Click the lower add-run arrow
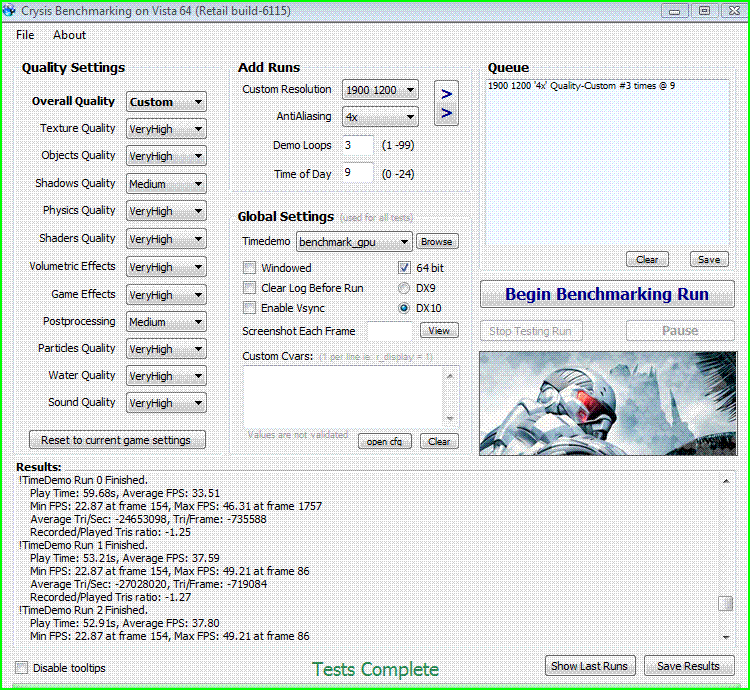The image size is (750, 690). [446, 113]
